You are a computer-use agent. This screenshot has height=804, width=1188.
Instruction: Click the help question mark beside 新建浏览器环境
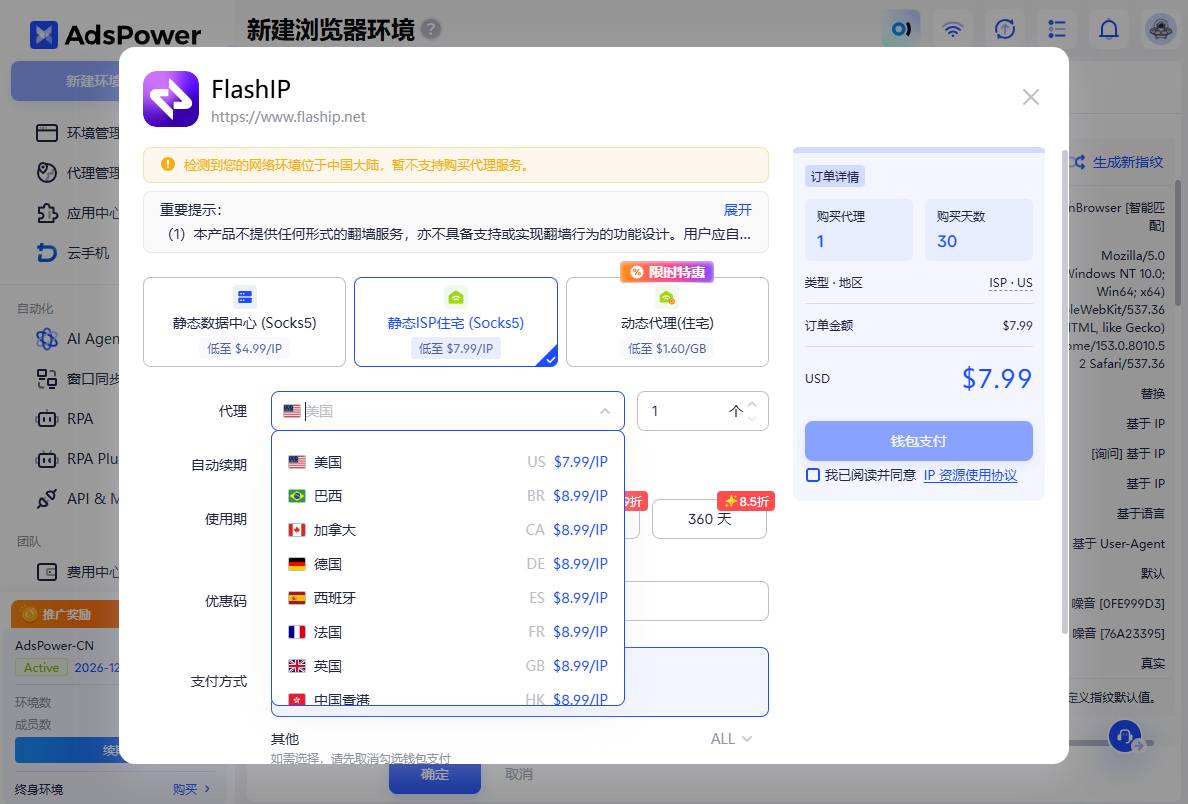point(431,30)
